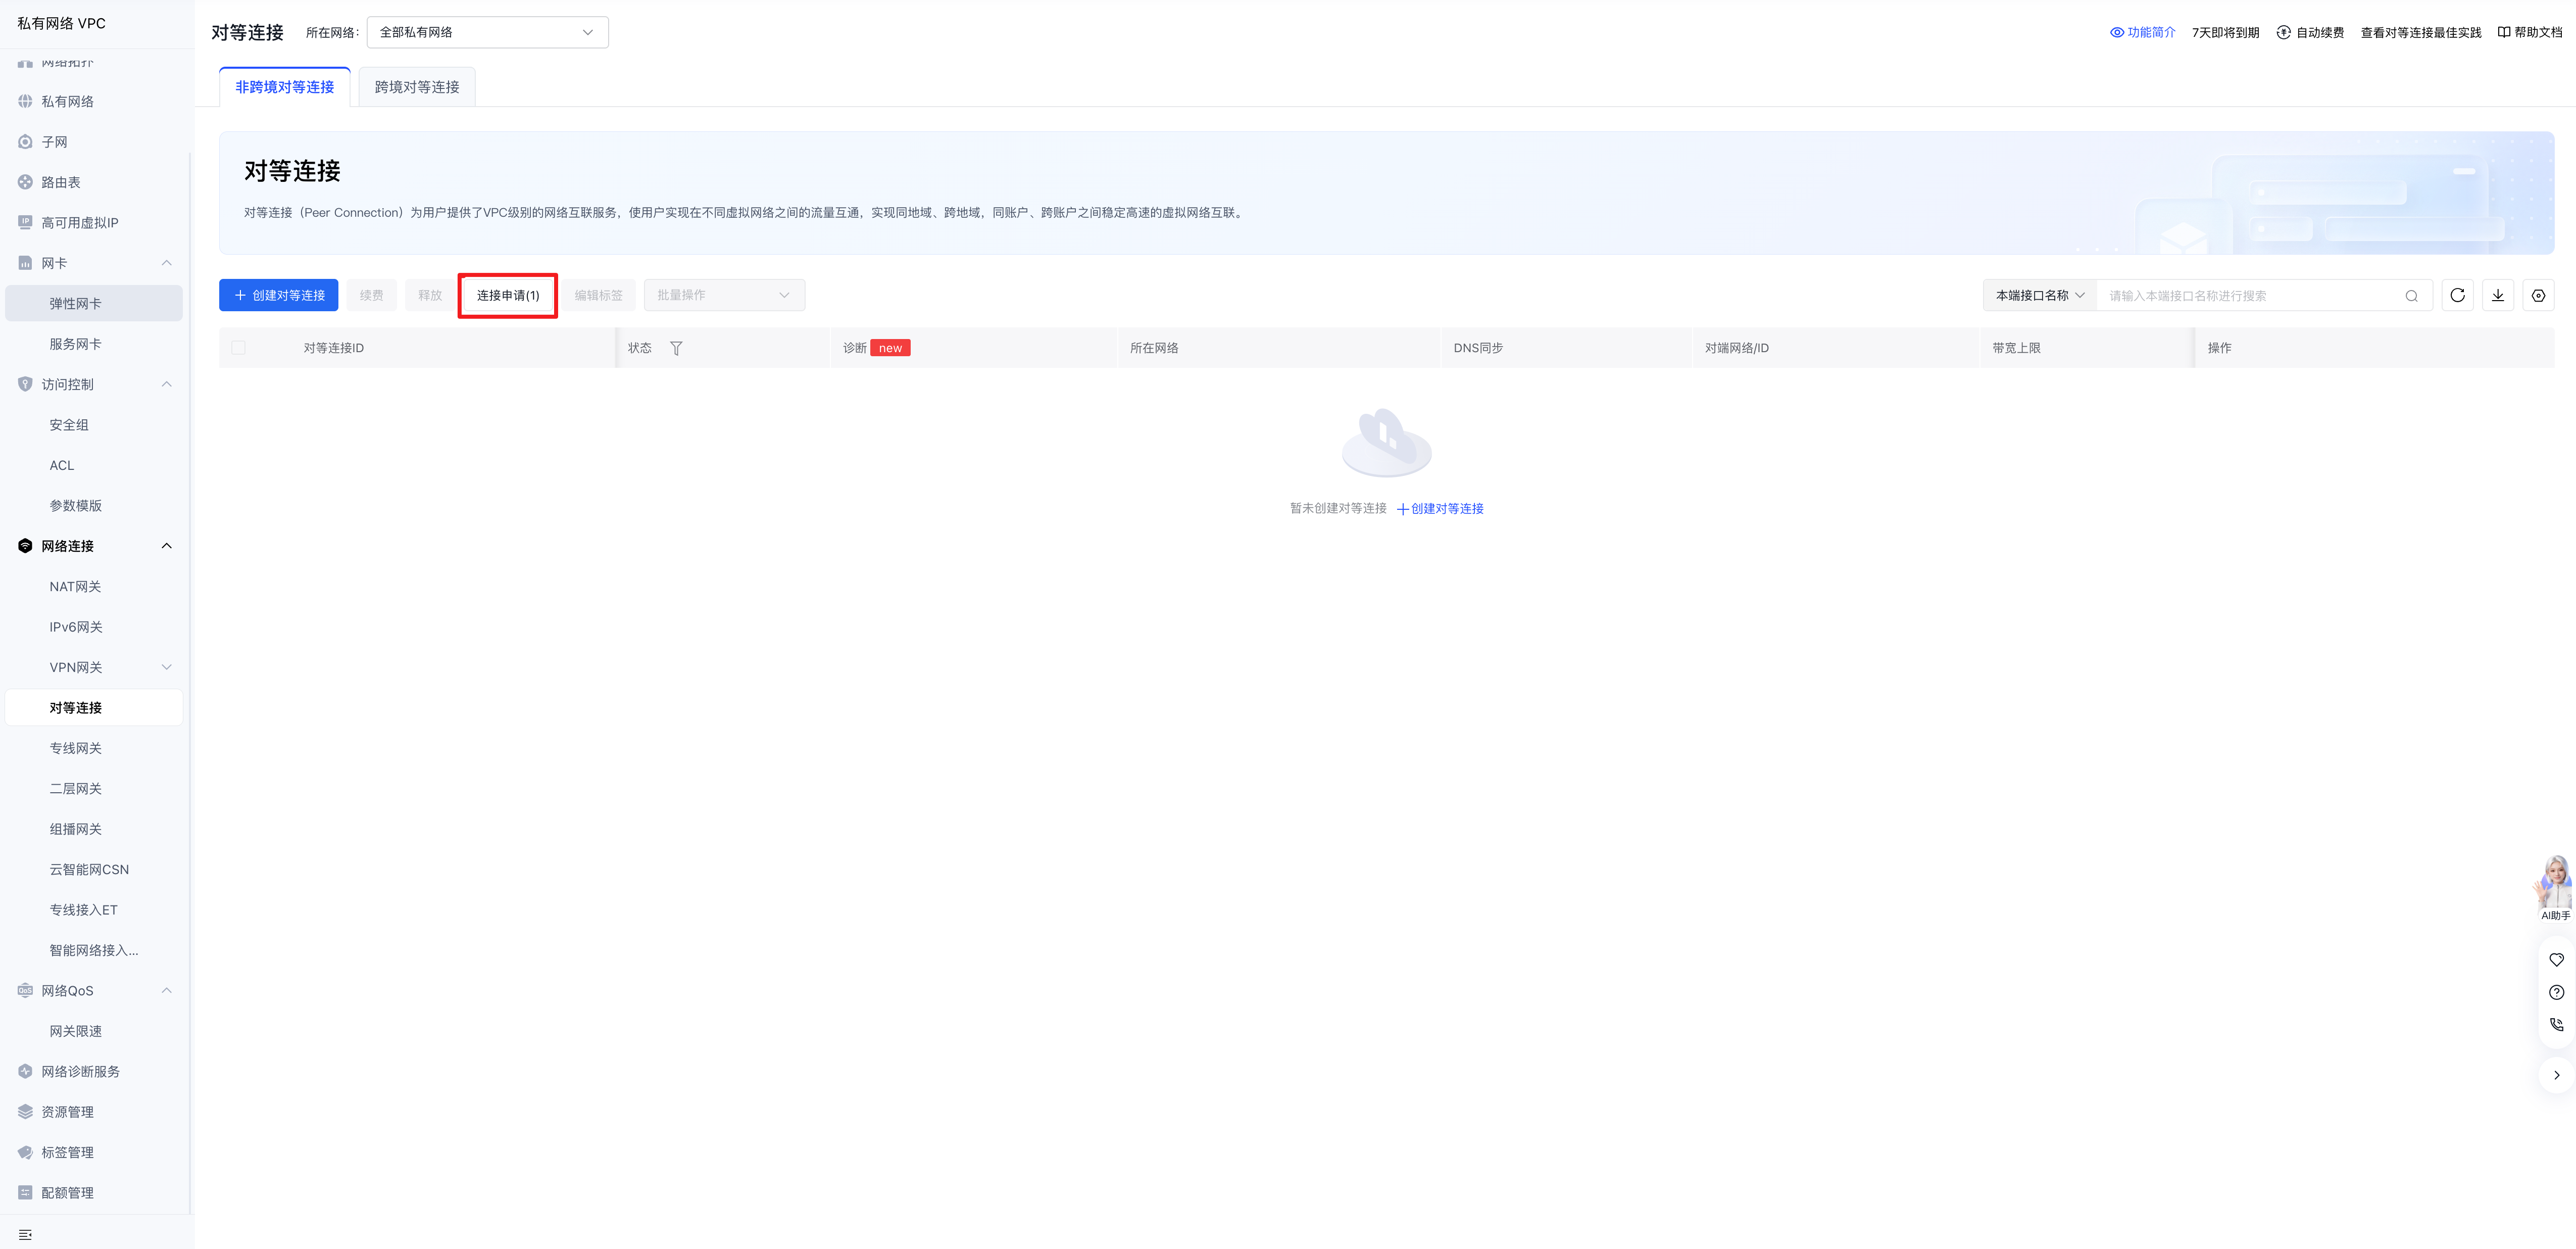Open 弹性网卡 in sidebar

pos(94,303)
